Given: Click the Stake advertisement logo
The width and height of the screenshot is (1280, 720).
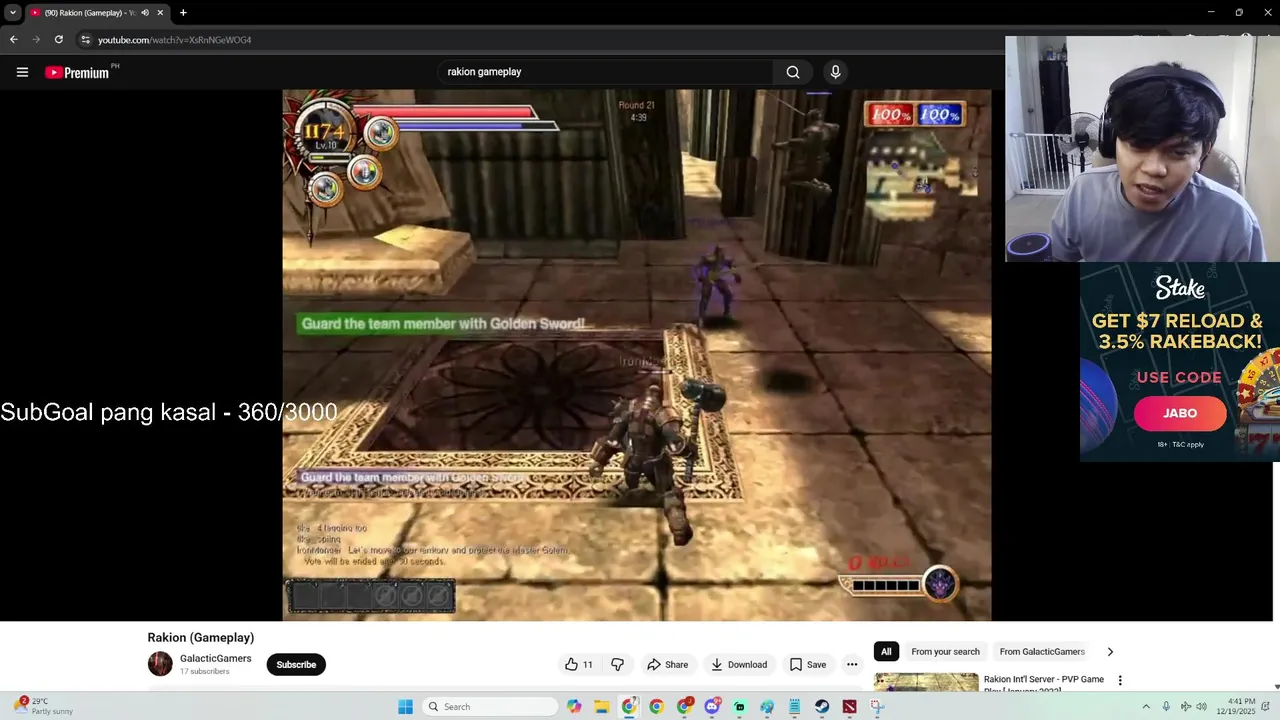Looking at the screenshot, I should (x=1180, y=288).
